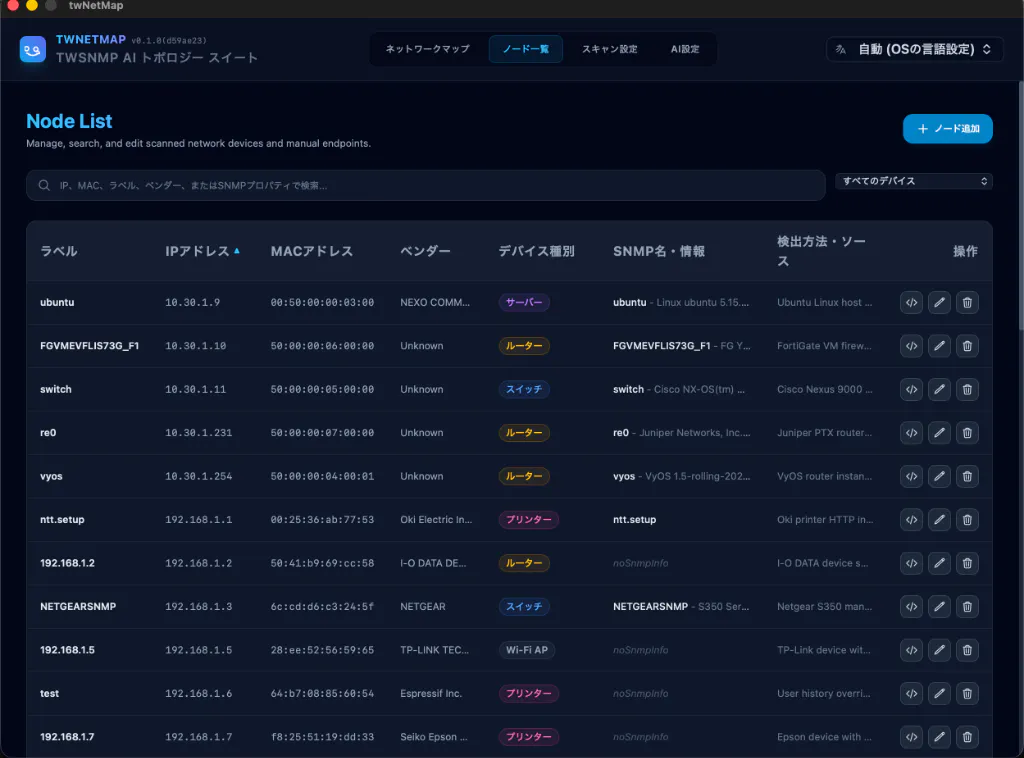
Task: Click vendor text Espressif Inc.
Action: point(431,693)
